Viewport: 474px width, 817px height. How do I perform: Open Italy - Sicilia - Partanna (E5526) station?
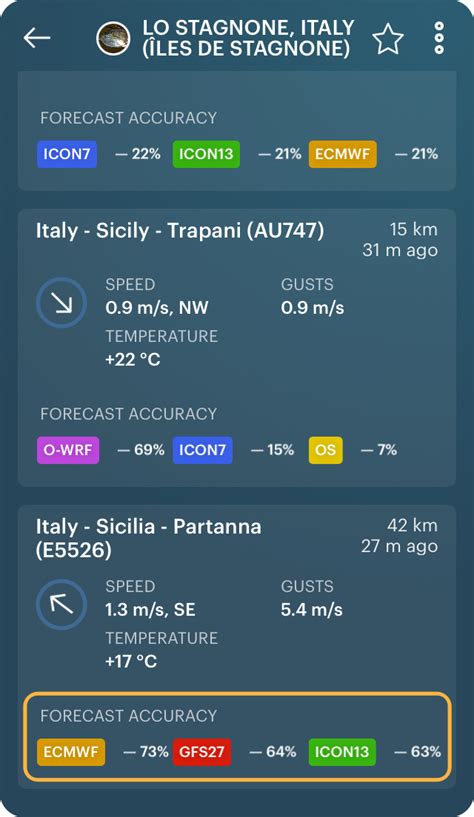pyautogui.click(x=148, y=538)
